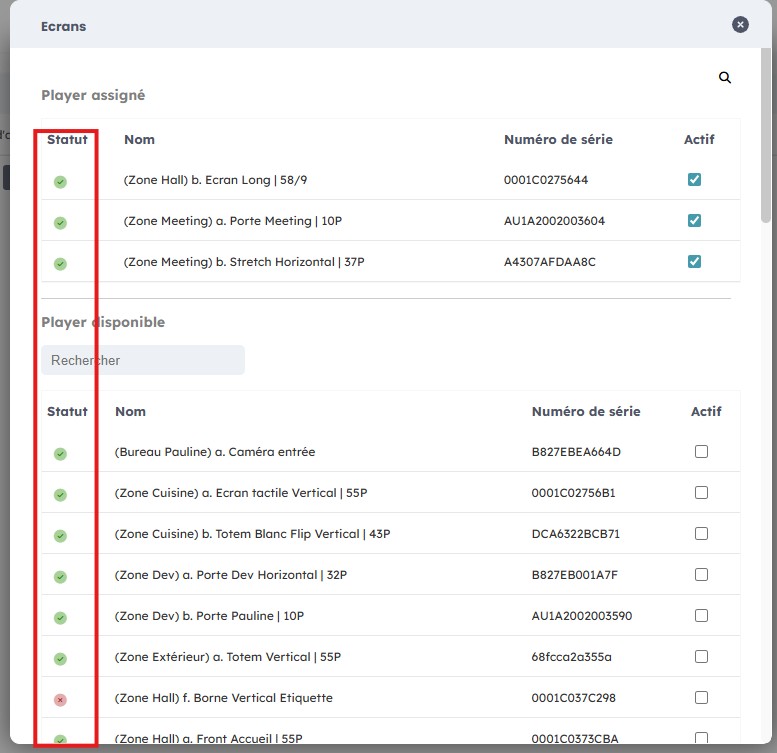
Task: Click status icon for Porte Meeting 10P
Action: pyautogui.click(x=60, y=222)
